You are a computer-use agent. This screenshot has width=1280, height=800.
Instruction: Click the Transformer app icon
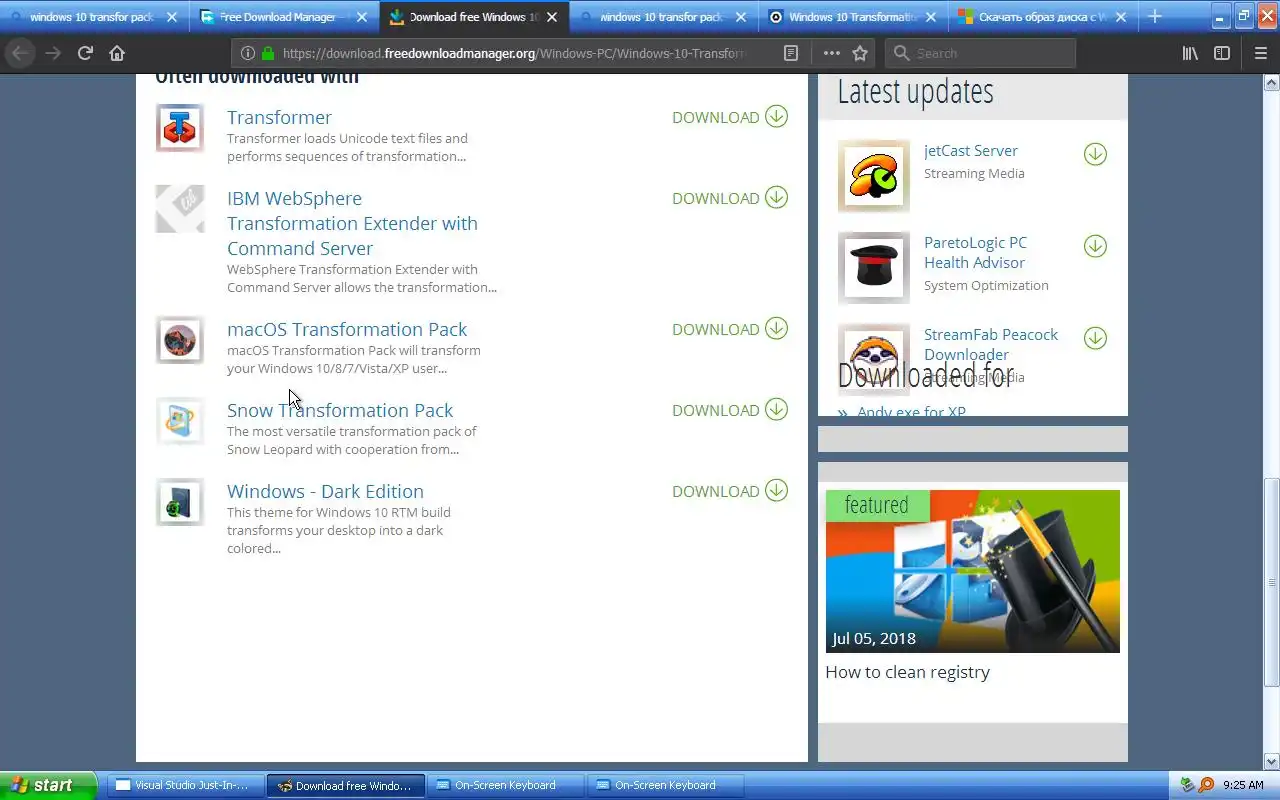[180, 128]
